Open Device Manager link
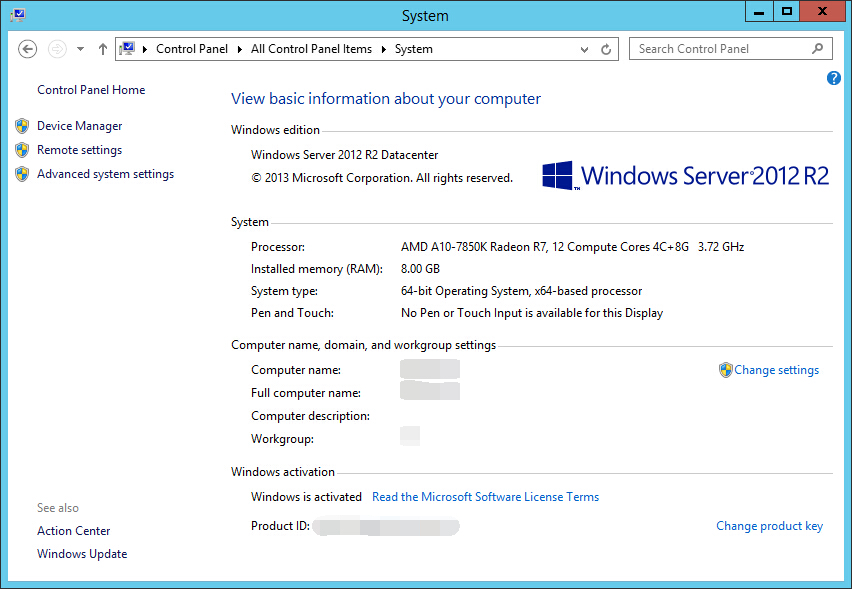The height and width of the screenshot is (589, 852). coord(79,126)
